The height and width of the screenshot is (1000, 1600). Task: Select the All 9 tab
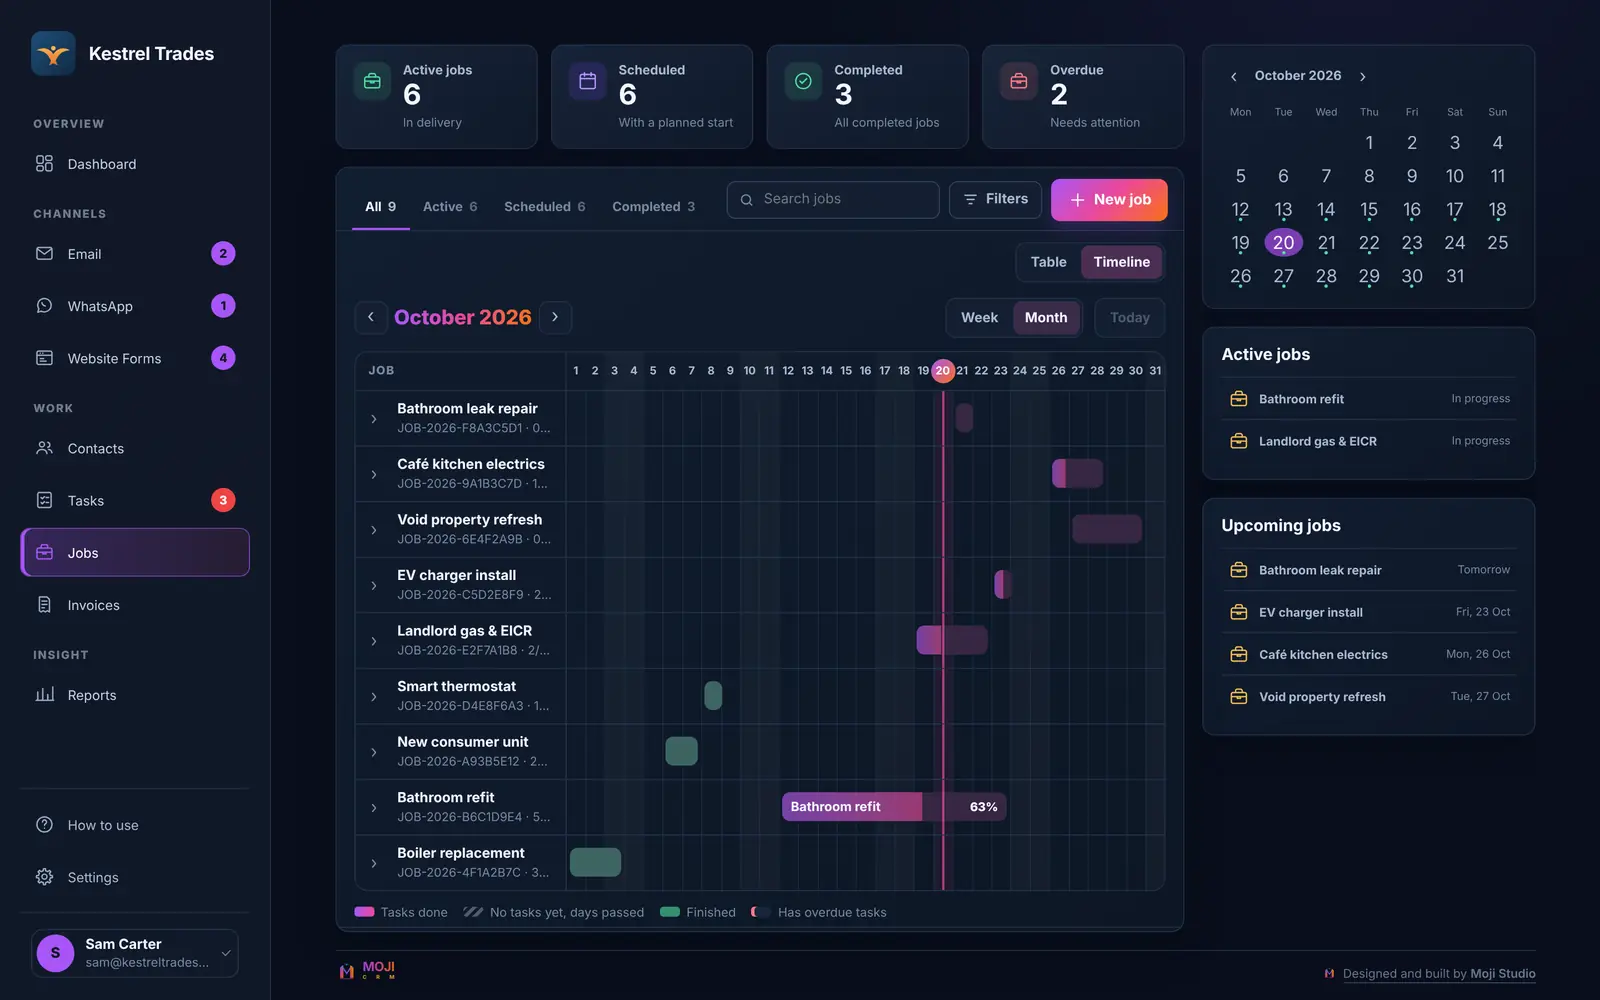pyautogui.click(x=380, y=207)
